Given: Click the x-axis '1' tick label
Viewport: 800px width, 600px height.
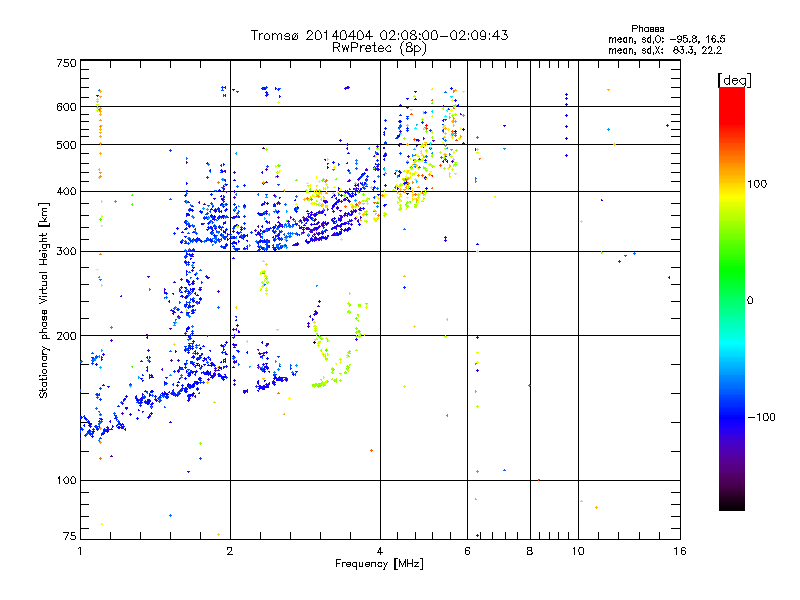Looking at the screenshot, I should pos(80,551).
